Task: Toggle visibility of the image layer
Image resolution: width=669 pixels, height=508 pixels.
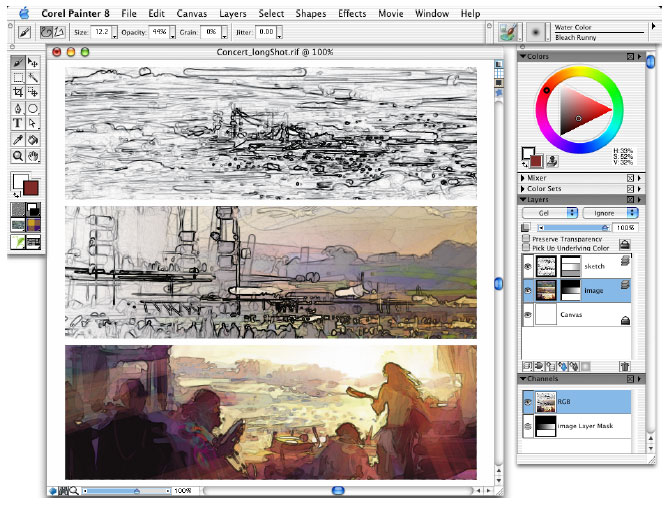Action: (x=528, y=290)
